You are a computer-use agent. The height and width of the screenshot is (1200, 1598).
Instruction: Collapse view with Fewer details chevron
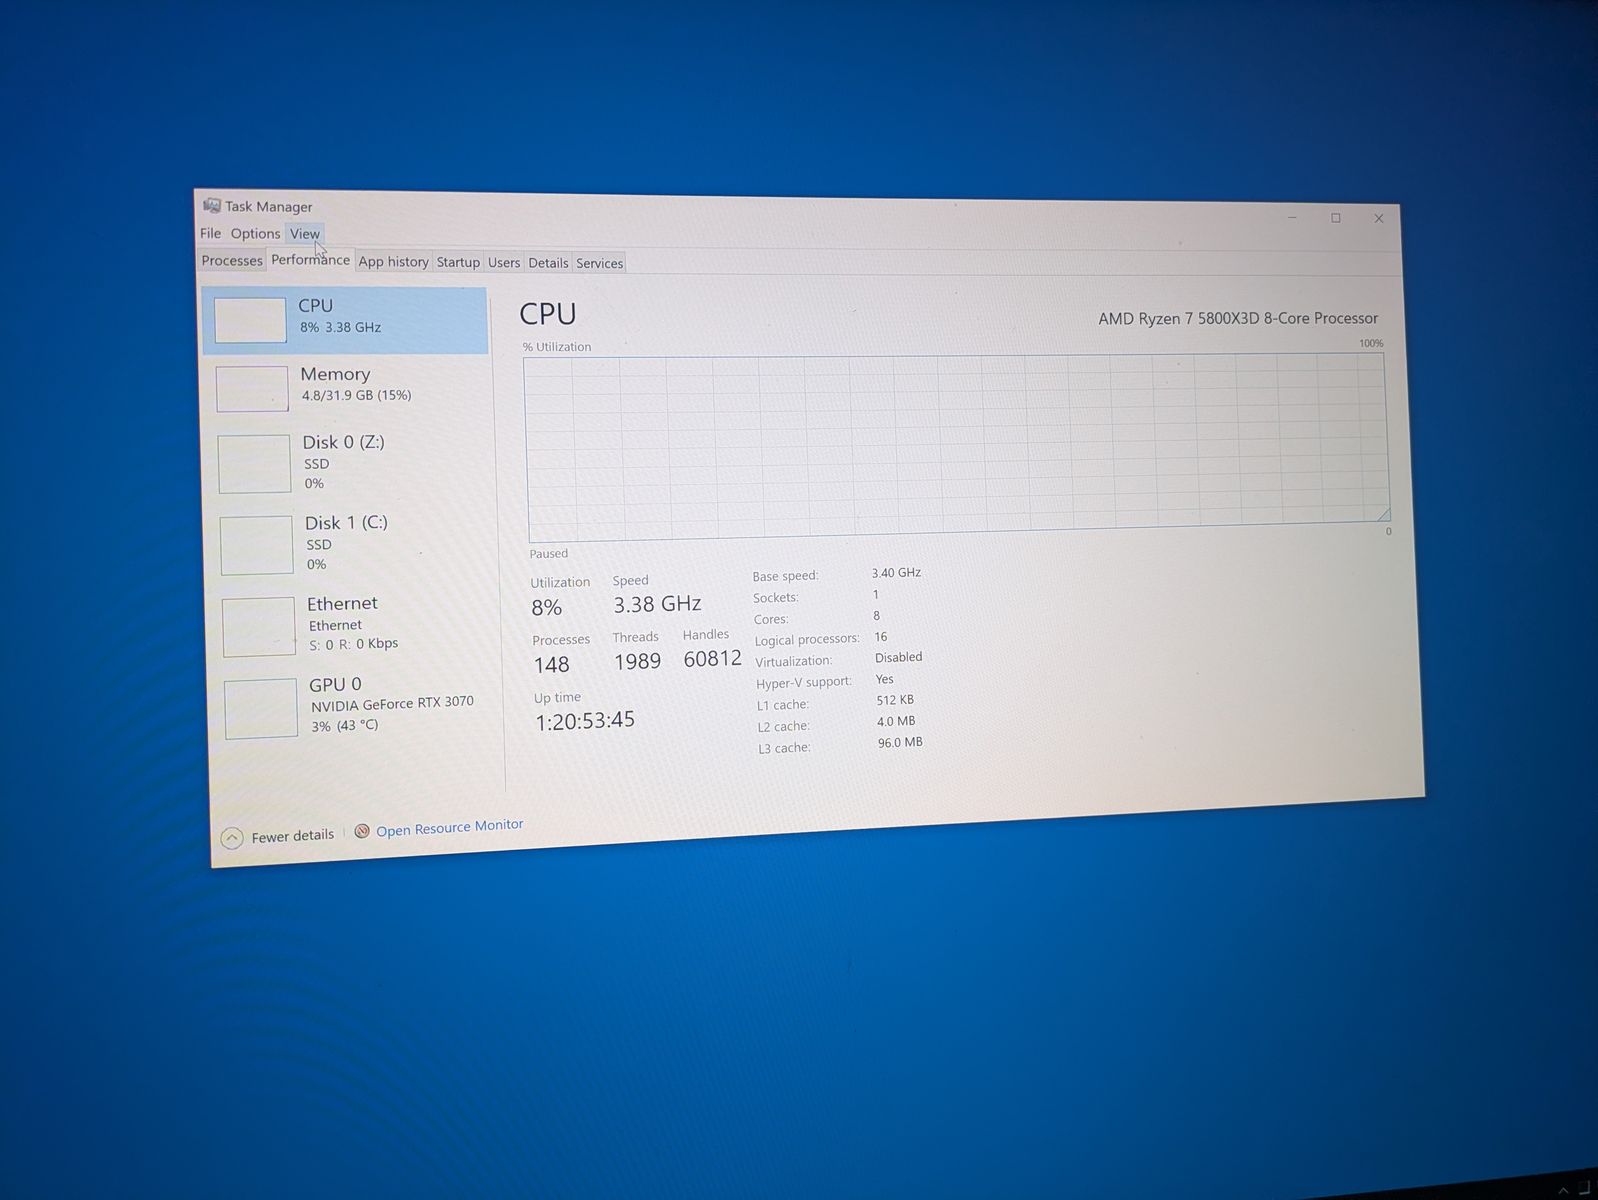coord(232,838)
